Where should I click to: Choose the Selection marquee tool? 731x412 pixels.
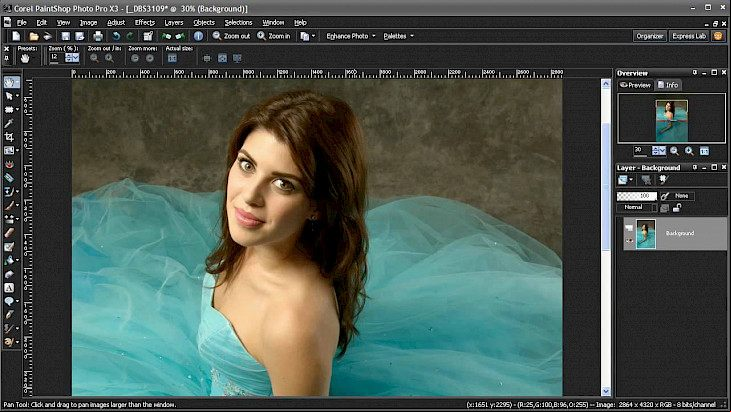point(9,110)
